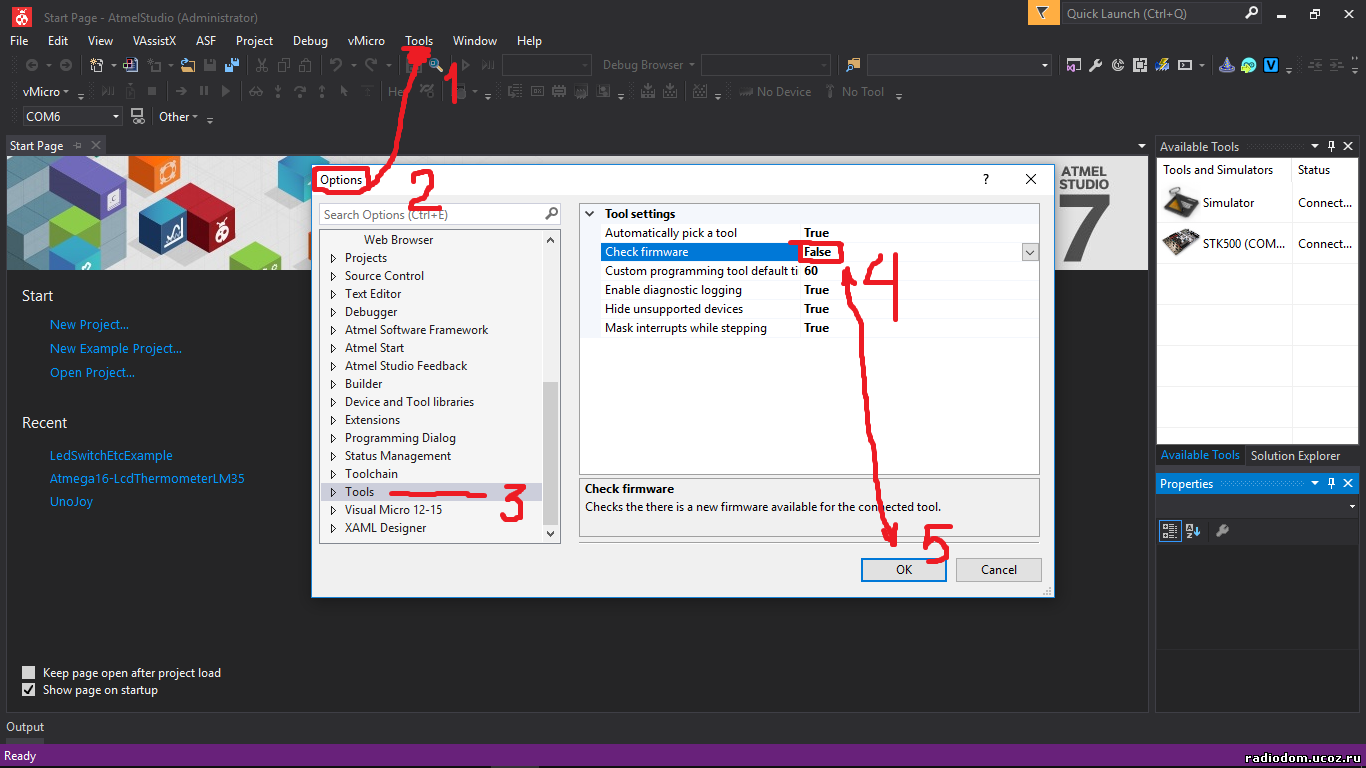This screenshot has height=768, width=1366.
Task: Uncheck Show page on startup
Action: [29, 690]
